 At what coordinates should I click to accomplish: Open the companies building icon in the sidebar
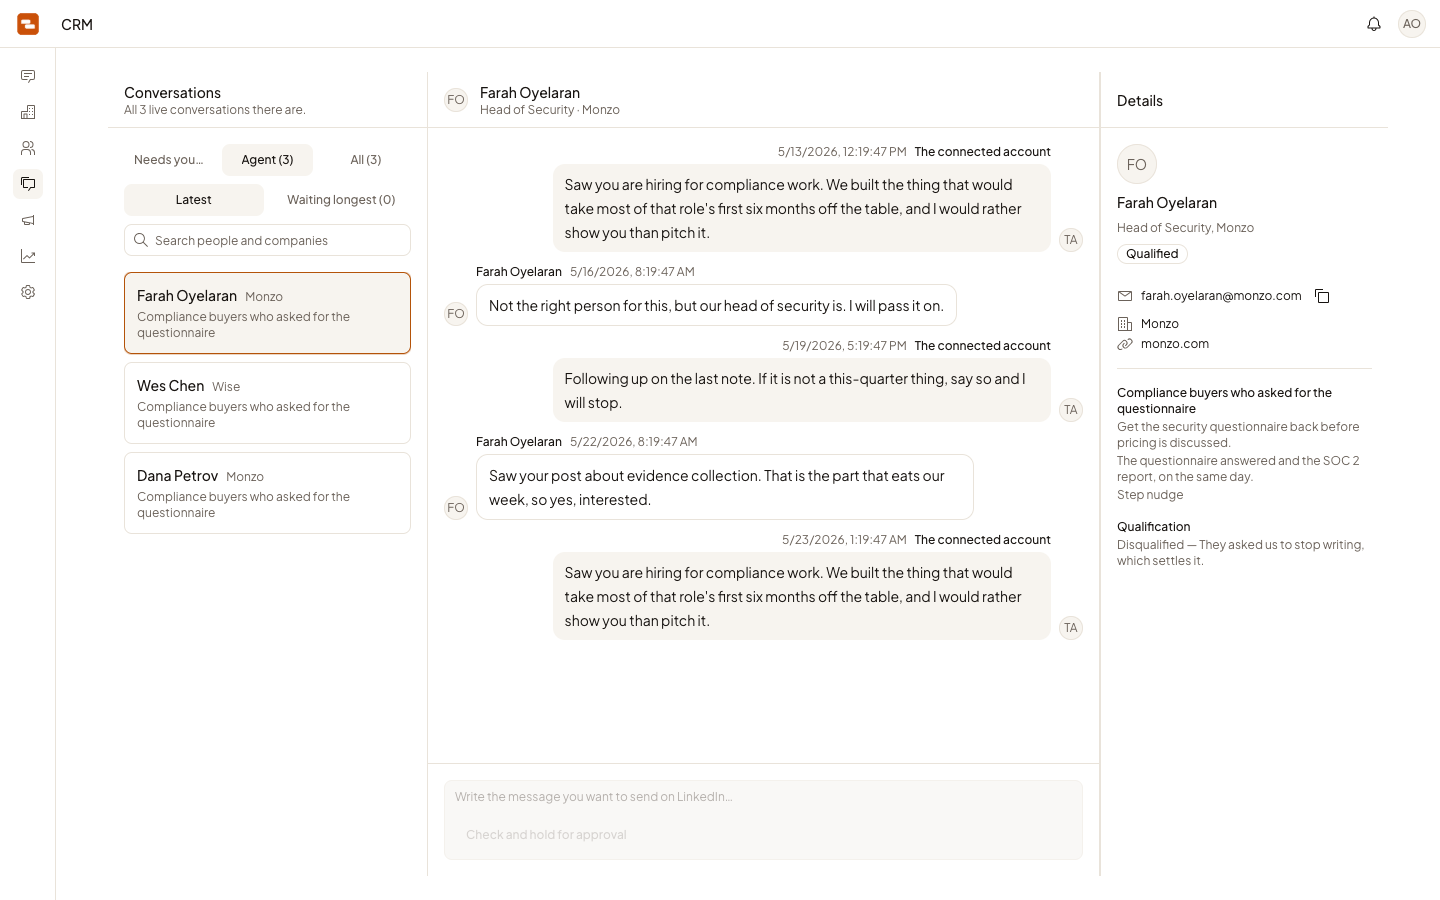tap(28, 112)
